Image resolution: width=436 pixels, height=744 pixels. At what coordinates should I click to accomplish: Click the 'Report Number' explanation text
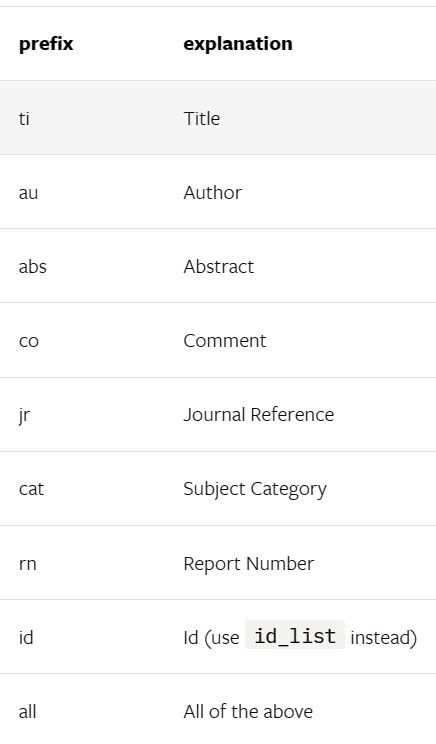click(249, 563)
